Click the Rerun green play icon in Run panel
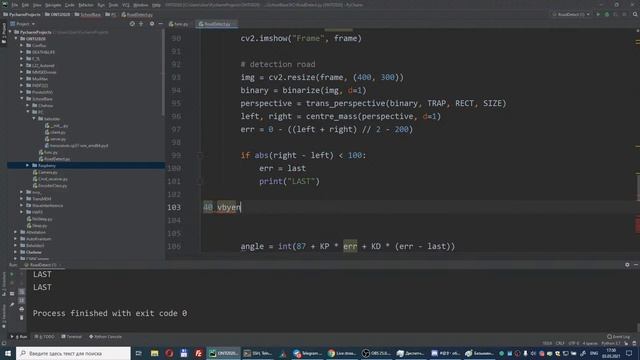The height and width of the screenshot is (360, 640). coord(12,274)
